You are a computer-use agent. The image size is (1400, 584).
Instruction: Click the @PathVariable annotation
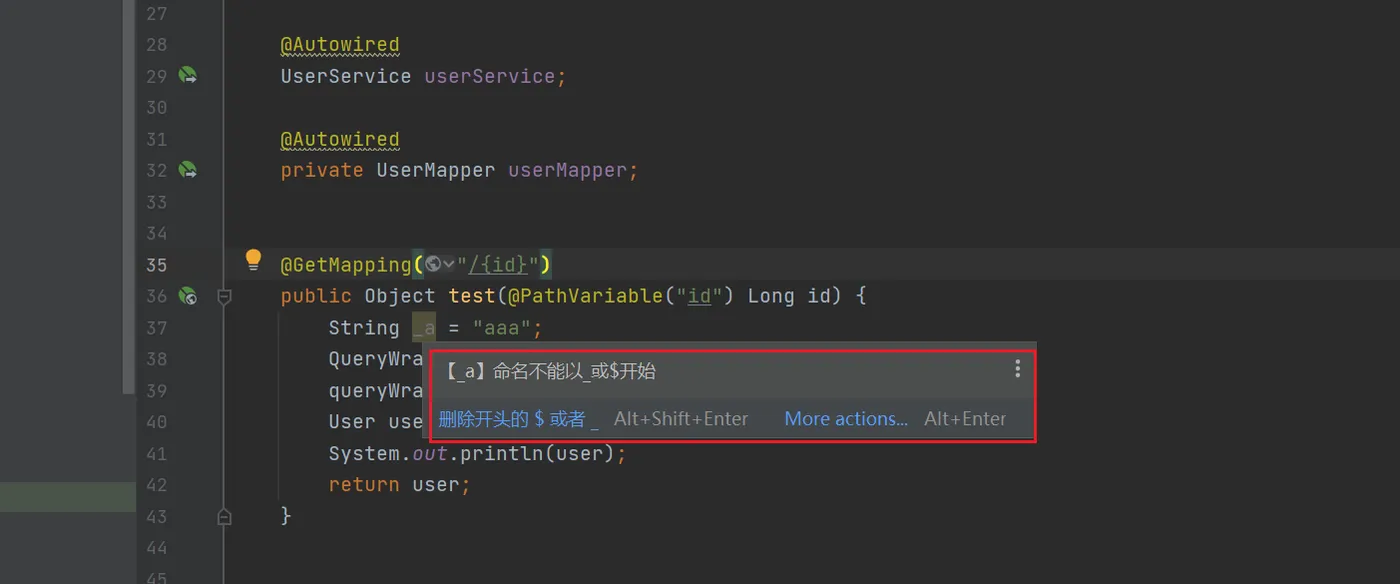tap(586, 296)
